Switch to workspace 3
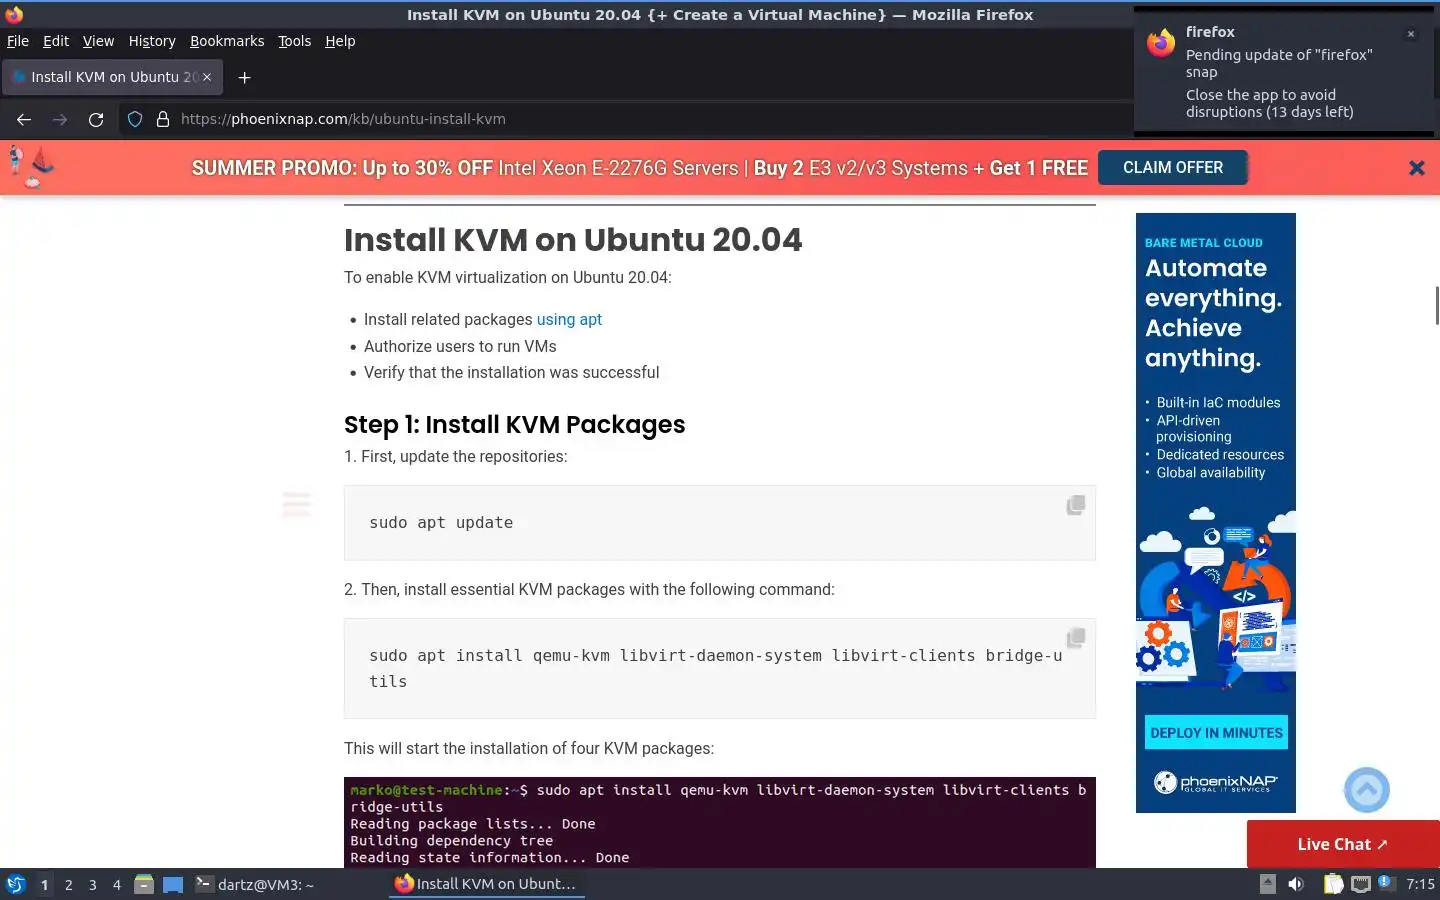The image size is (1440, 900). click(92, 884)
